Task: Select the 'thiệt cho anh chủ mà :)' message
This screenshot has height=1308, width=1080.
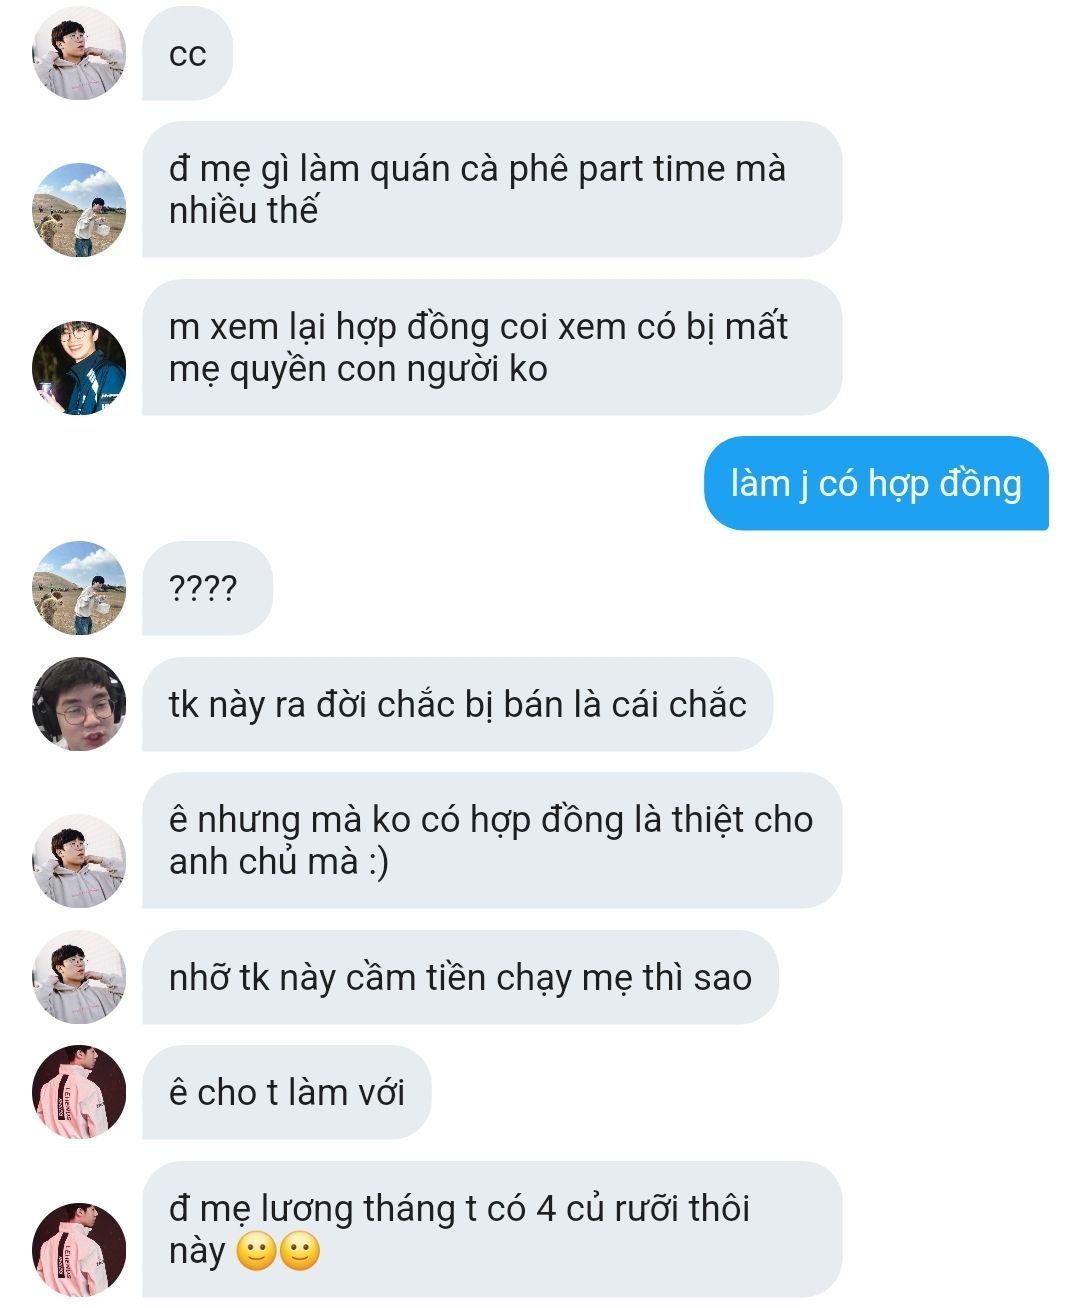Action: coord(492,840)
